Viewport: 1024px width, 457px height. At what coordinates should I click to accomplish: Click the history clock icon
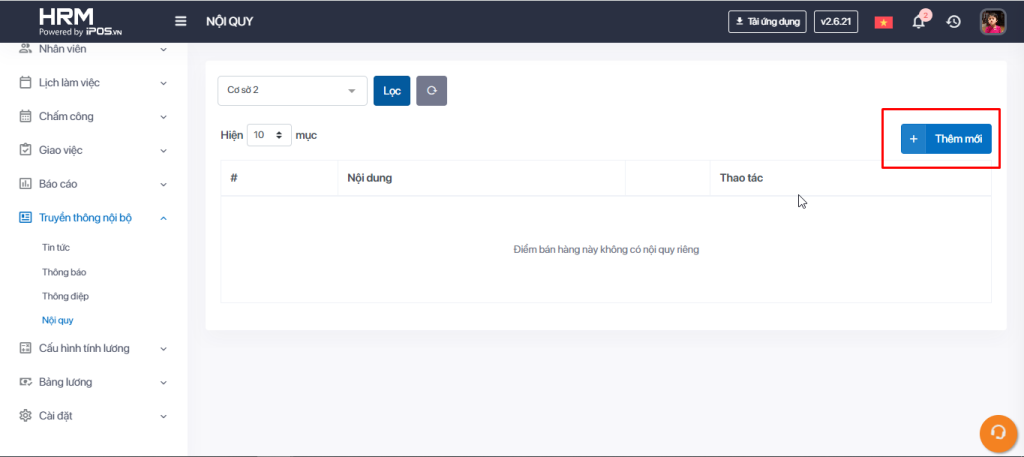click(954, 22)
